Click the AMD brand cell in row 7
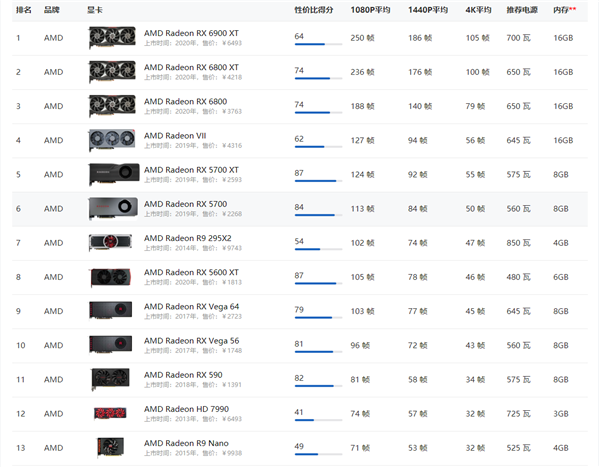The height and width of the screenshot is (467, 600). click(x=54, y=243)
